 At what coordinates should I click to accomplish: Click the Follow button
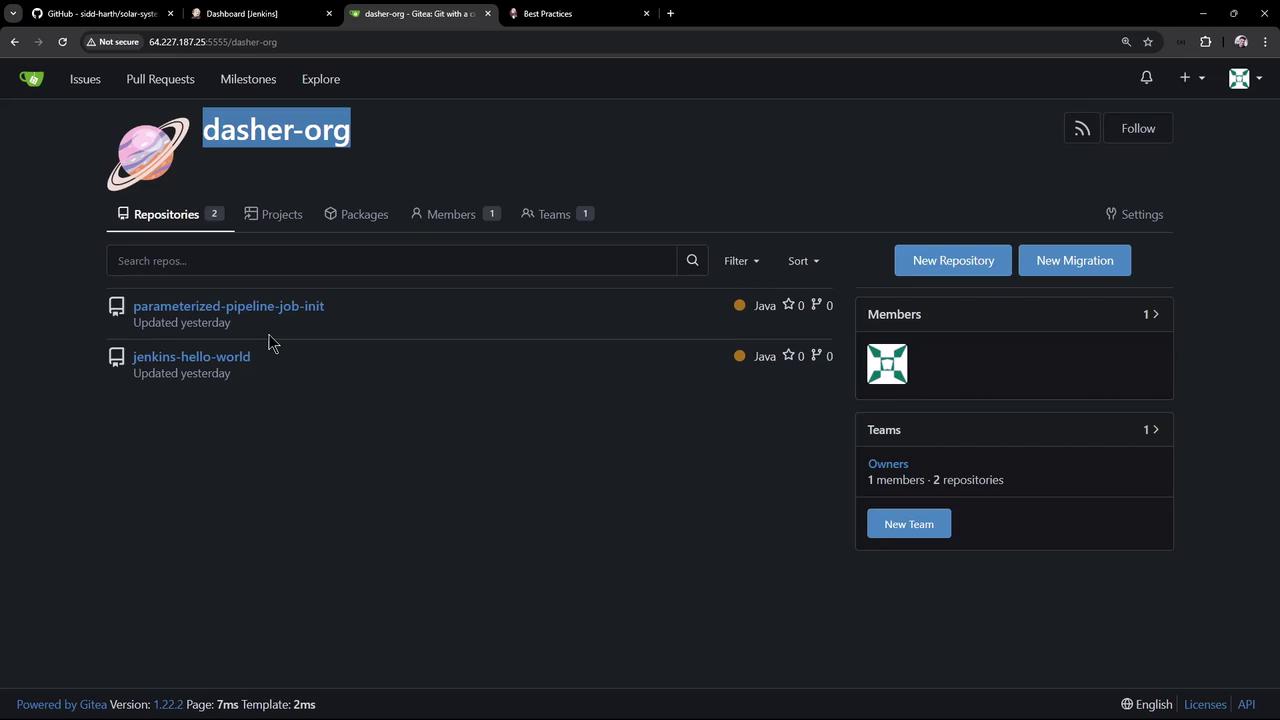[1138, 128]
